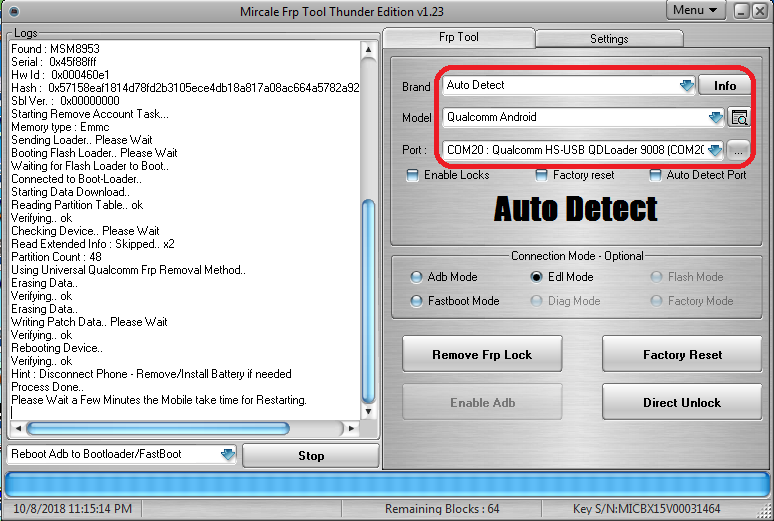The height and width of the screenshot is (521, 774).
Task: Click 'Using Universal Qualcomm Frp Removal Method' line
Action: (128, 270)
